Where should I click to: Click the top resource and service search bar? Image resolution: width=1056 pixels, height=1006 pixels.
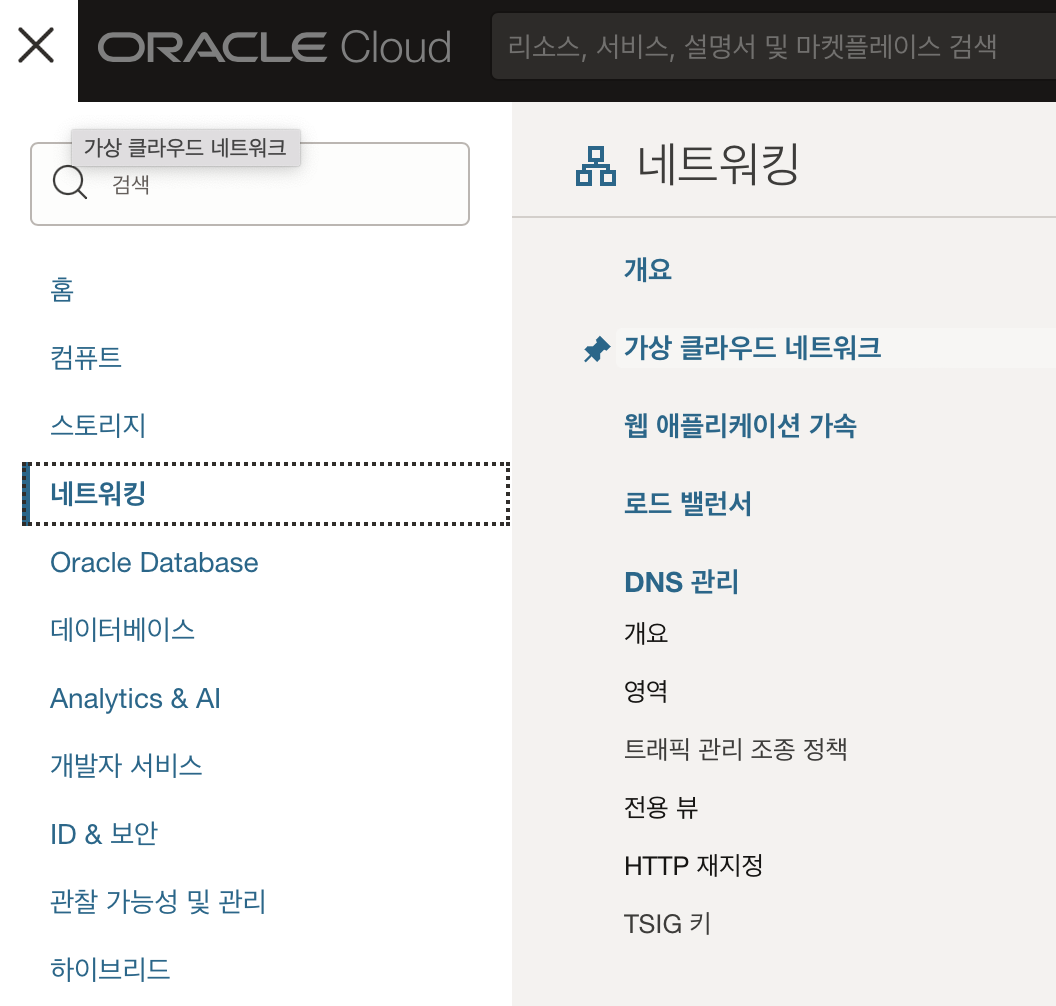tap(773, 46)
